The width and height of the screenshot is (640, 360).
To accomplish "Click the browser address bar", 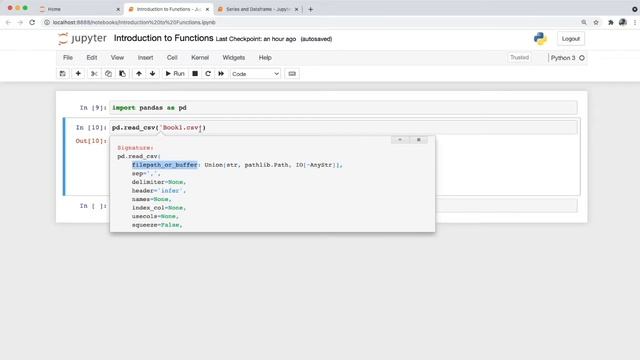I will [x=310, y=22].
